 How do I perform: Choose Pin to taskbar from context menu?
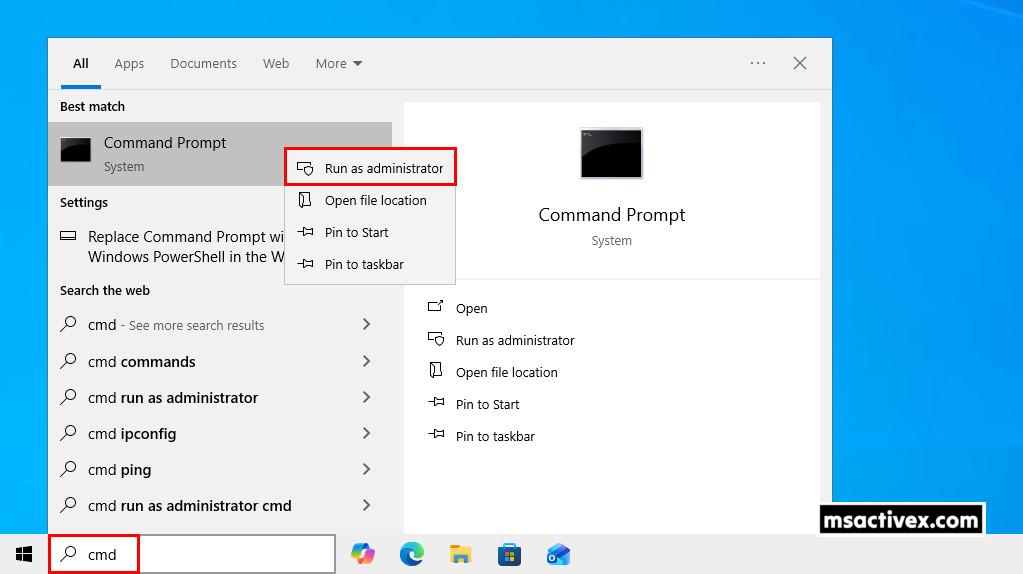click(364, 264)
